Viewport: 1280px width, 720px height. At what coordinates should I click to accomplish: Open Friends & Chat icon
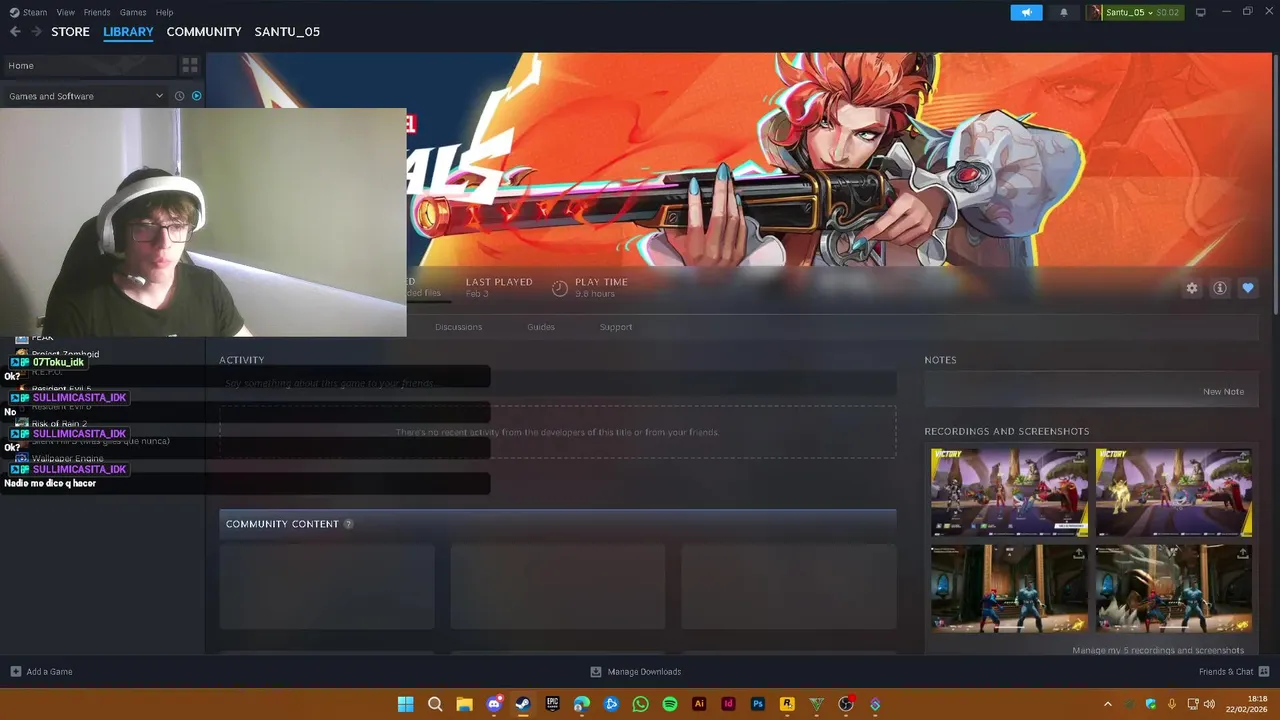[x=1264, y=672]
